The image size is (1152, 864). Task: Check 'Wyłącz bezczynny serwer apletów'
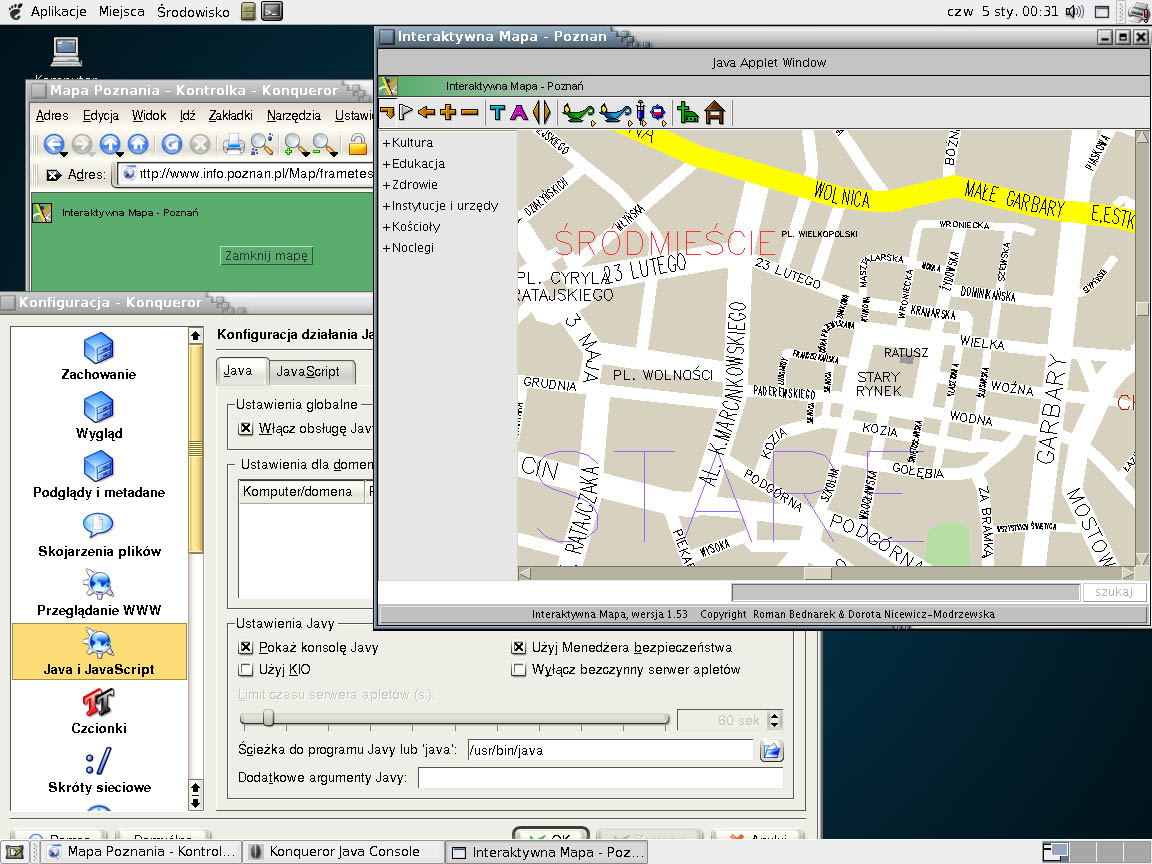[519, 669]
